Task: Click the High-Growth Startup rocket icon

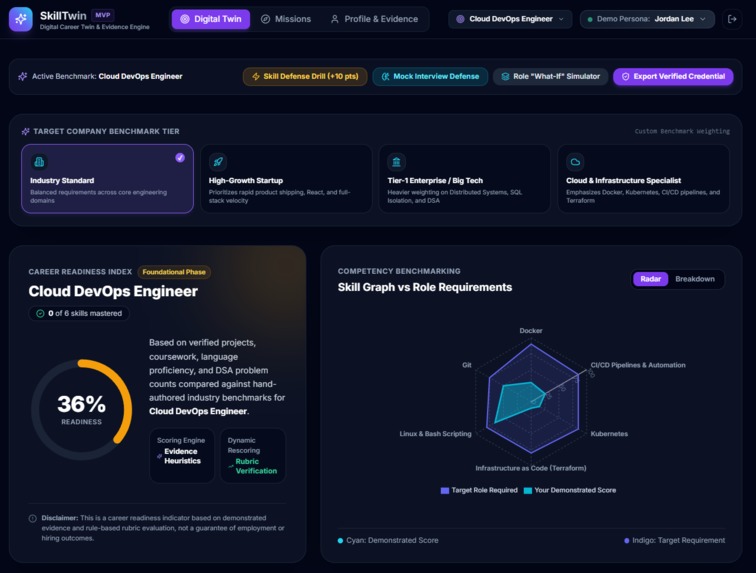Action: (218, 162)
